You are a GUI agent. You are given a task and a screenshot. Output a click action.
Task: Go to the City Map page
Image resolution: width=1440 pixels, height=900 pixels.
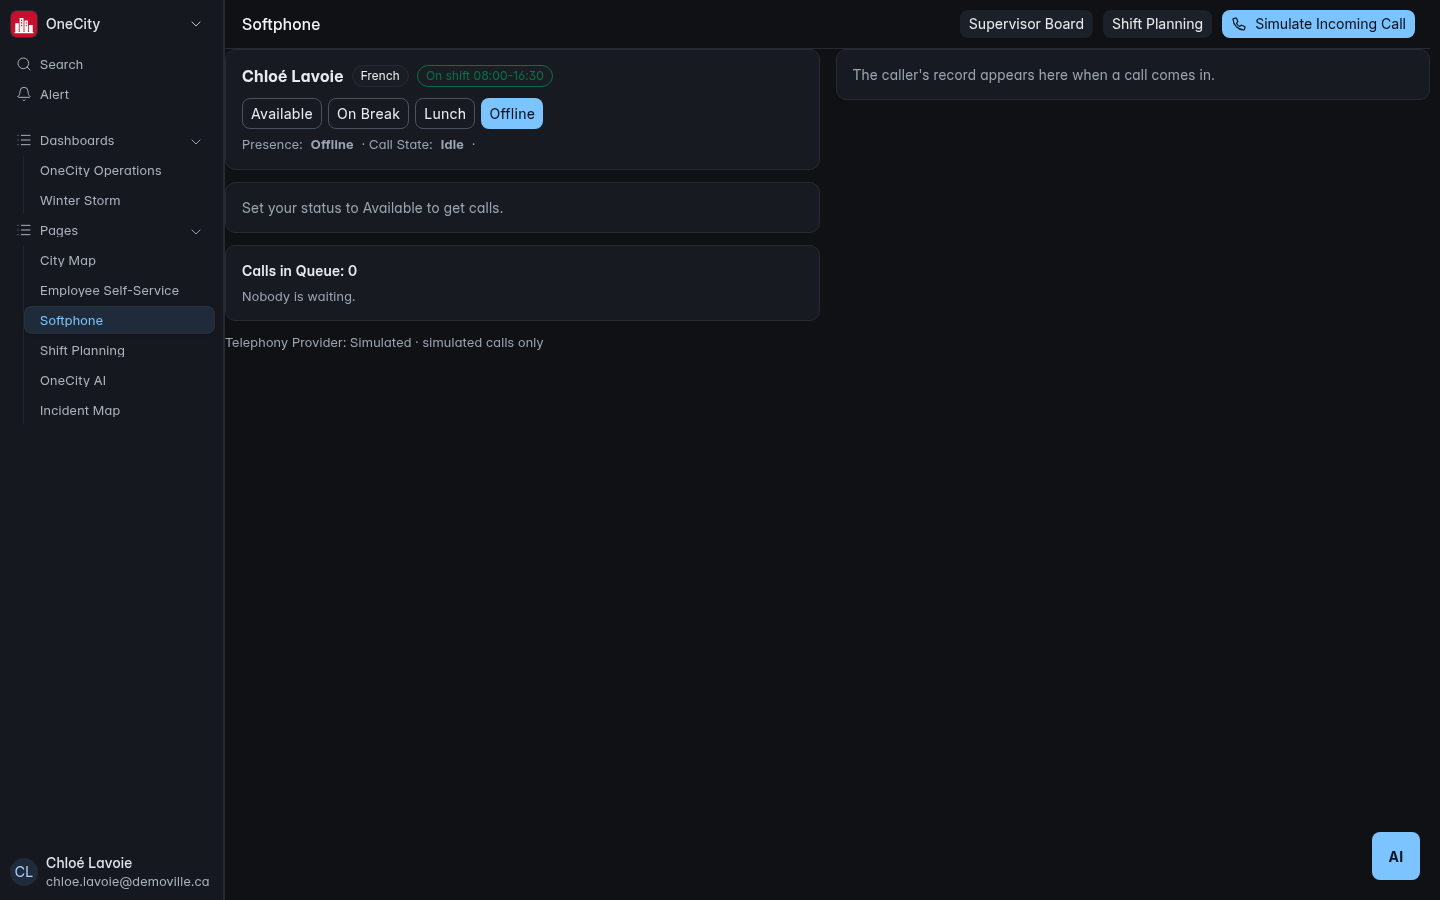click(119, 261)
